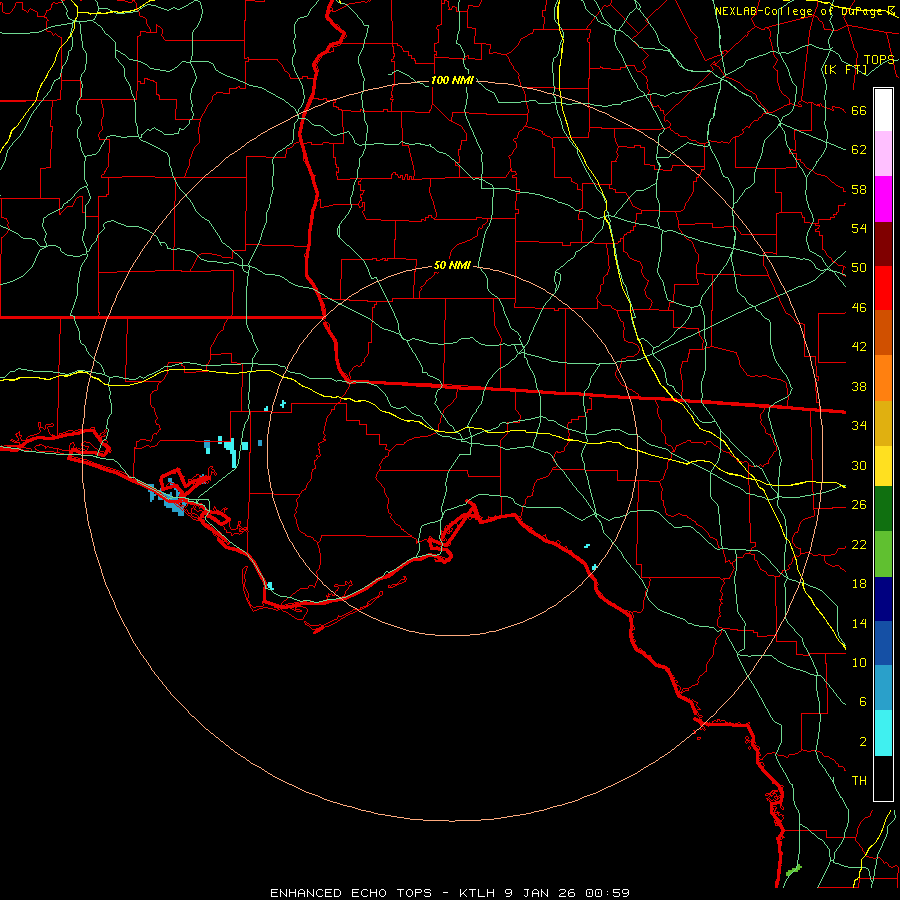Select the magenta legend color block
Viewport: 900px width, 900px height.
pyautogui.click(x=883, y=199)
